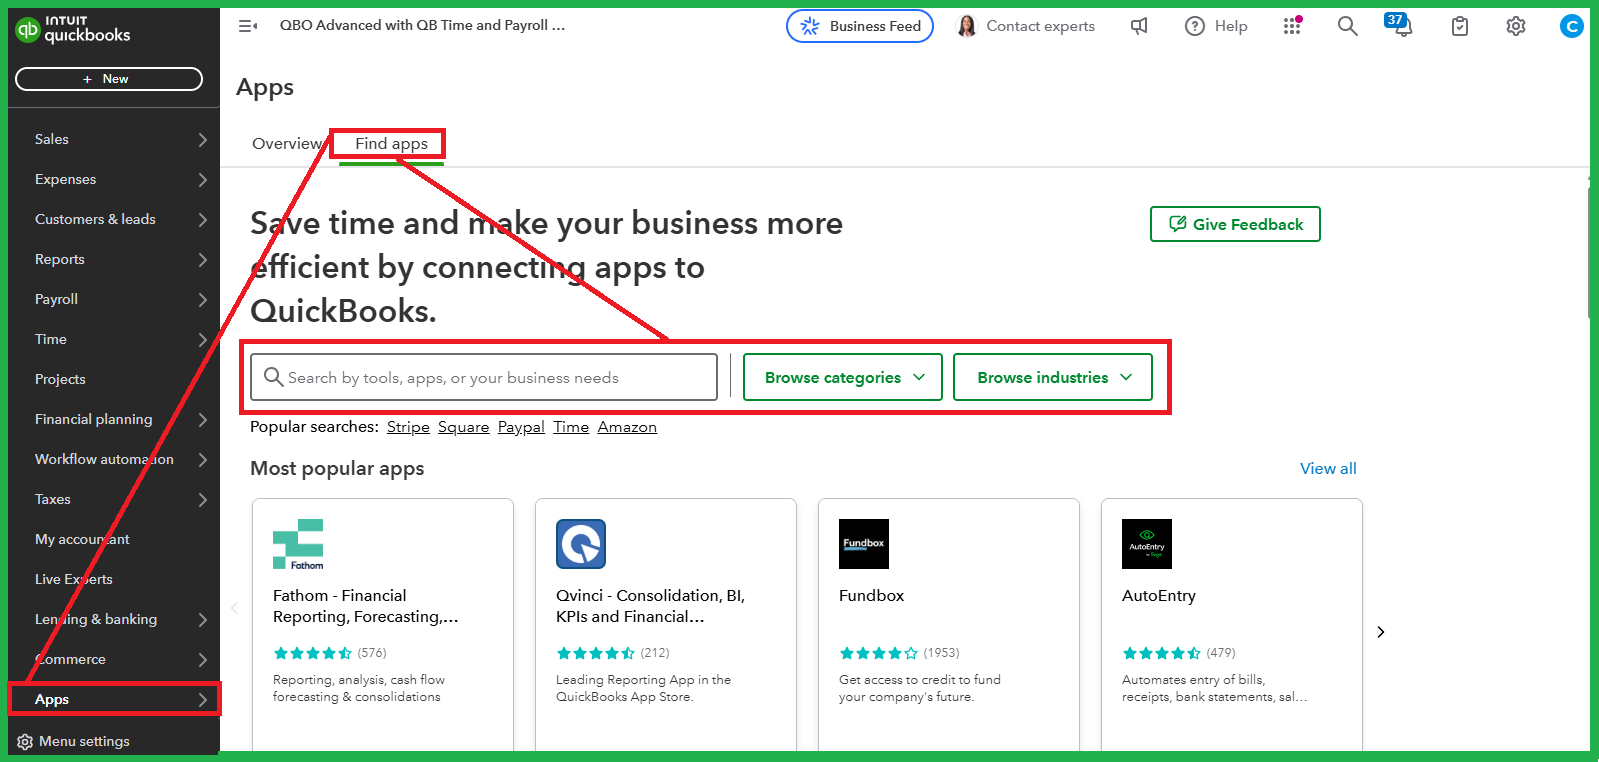The height and width of the screenshot is (762, 1599).
Task: Click the View all link
Action: pos(1328,469)
